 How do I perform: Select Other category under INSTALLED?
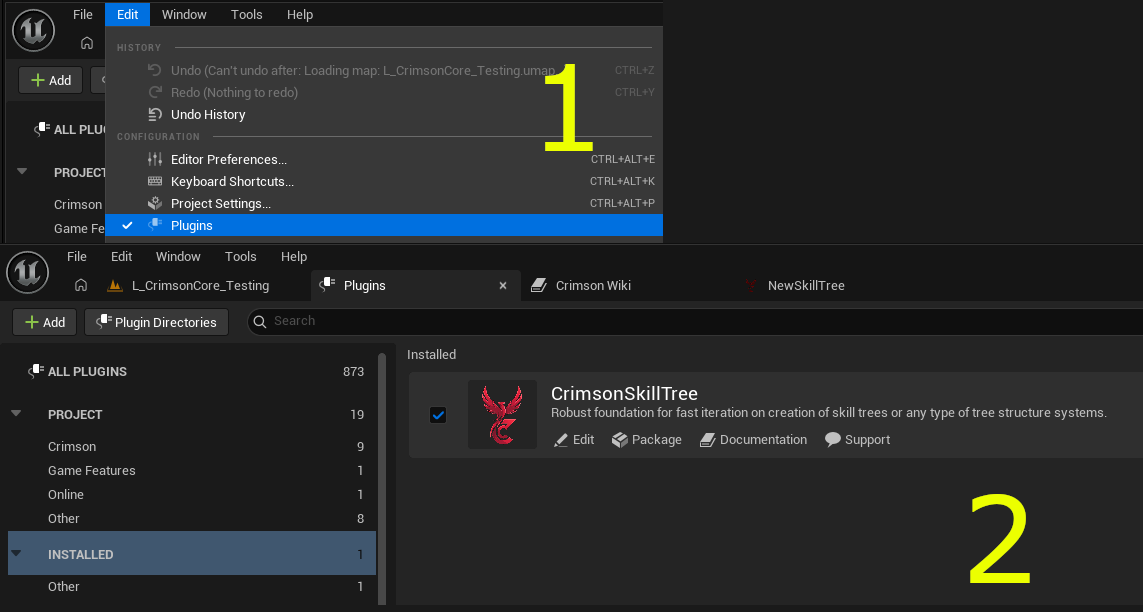pos(192,586)
